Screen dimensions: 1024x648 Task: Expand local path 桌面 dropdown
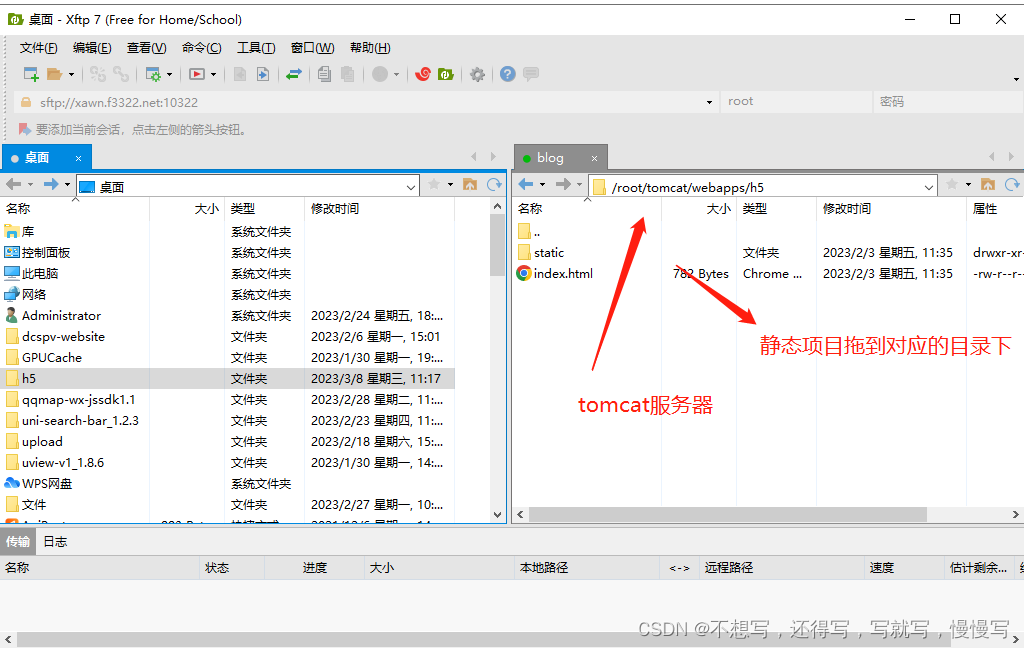[410, 187]
